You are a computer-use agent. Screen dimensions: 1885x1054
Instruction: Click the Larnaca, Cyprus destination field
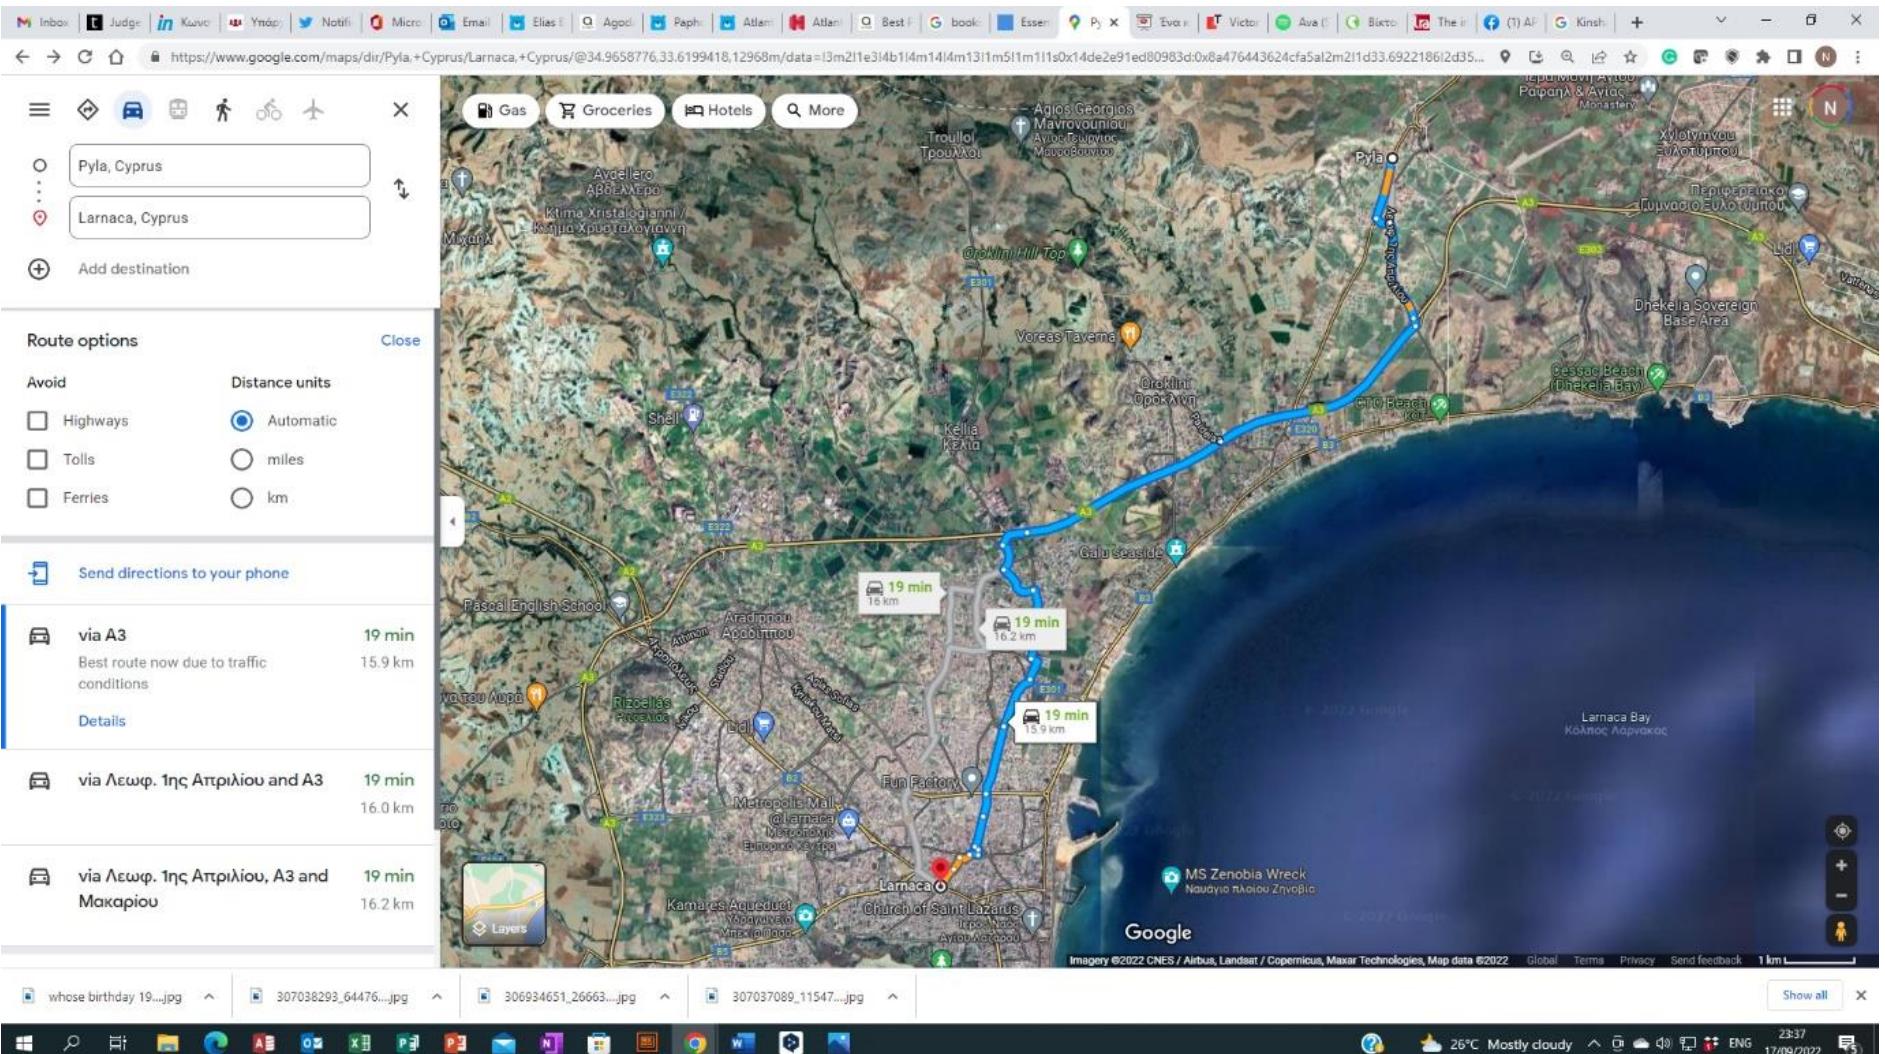point(219,218)
